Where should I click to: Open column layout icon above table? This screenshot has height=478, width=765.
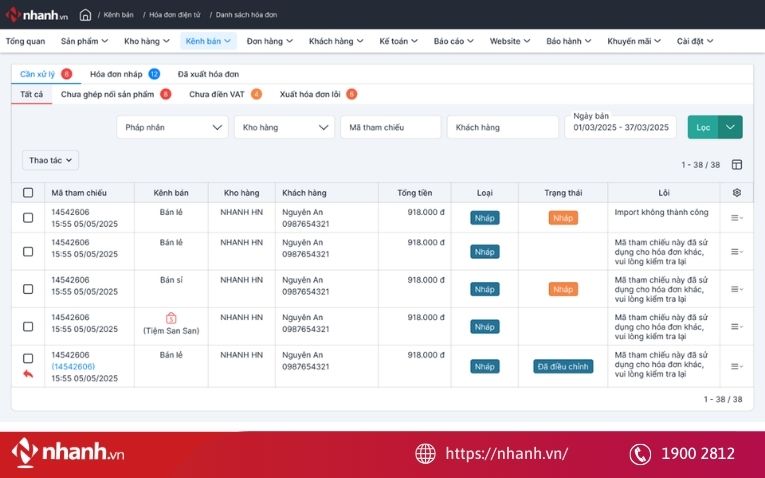click(x=737, y=165)
